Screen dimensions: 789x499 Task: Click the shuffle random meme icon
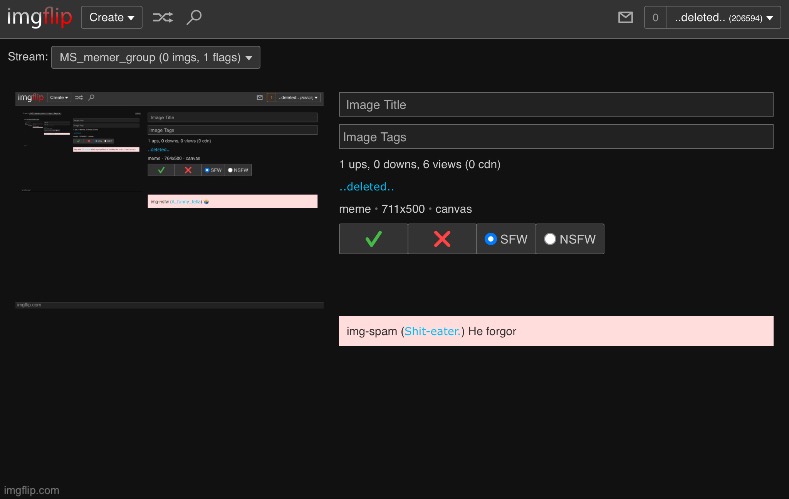pos(162,17)
